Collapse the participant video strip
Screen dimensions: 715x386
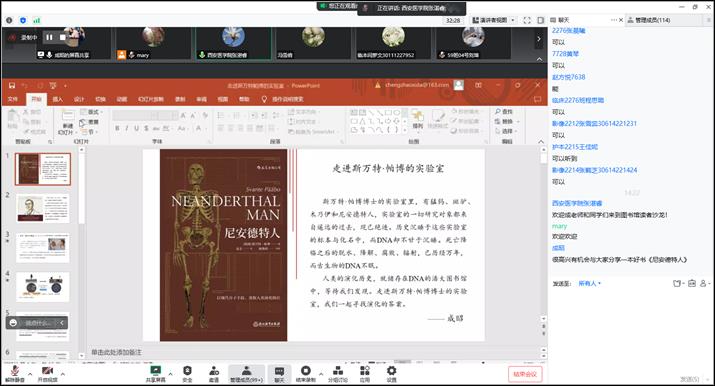coord(539,59)
